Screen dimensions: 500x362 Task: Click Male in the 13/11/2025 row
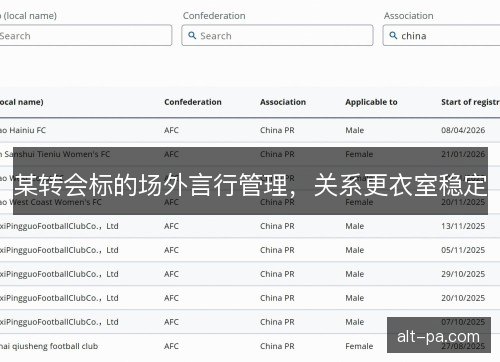(x=355, y=226)
